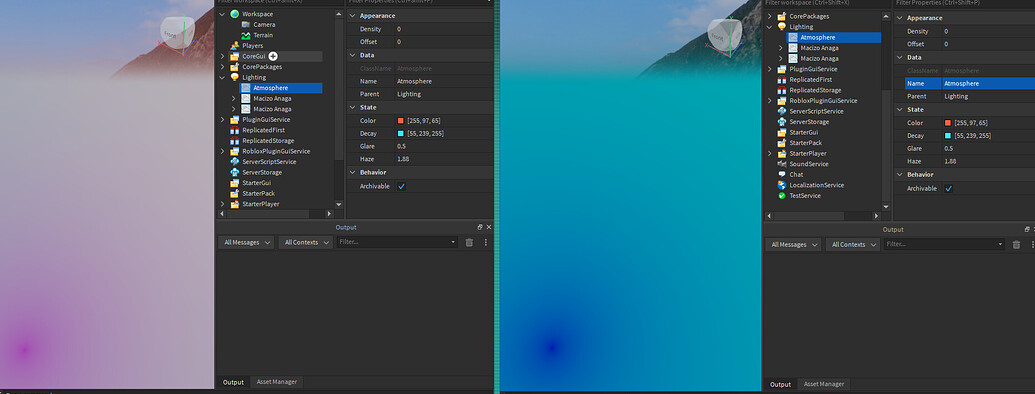Toggle Archivable checkbox in teal-fog window
Image resolution: width=1035 pixels, height=394 pixels.
coord(949,188)
